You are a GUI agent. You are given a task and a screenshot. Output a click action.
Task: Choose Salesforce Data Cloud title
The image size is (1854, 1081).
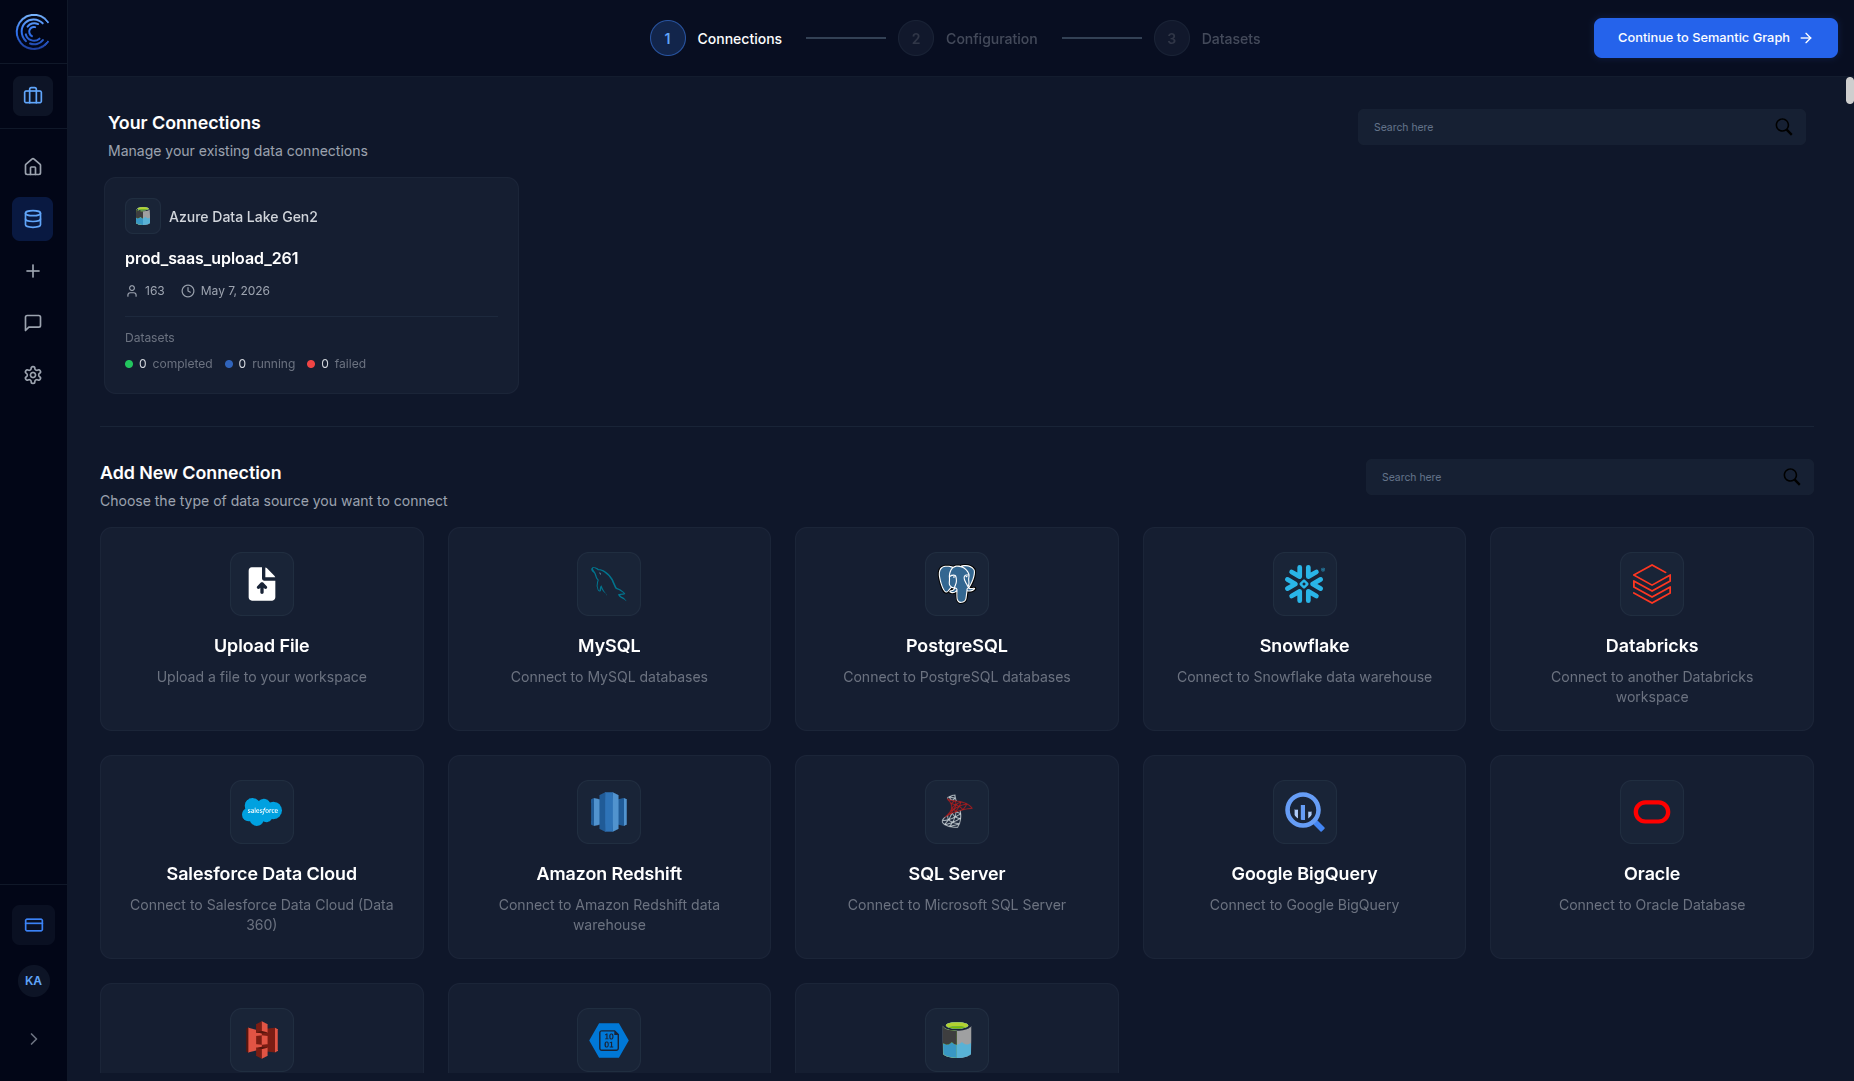[x=262, y=874]
